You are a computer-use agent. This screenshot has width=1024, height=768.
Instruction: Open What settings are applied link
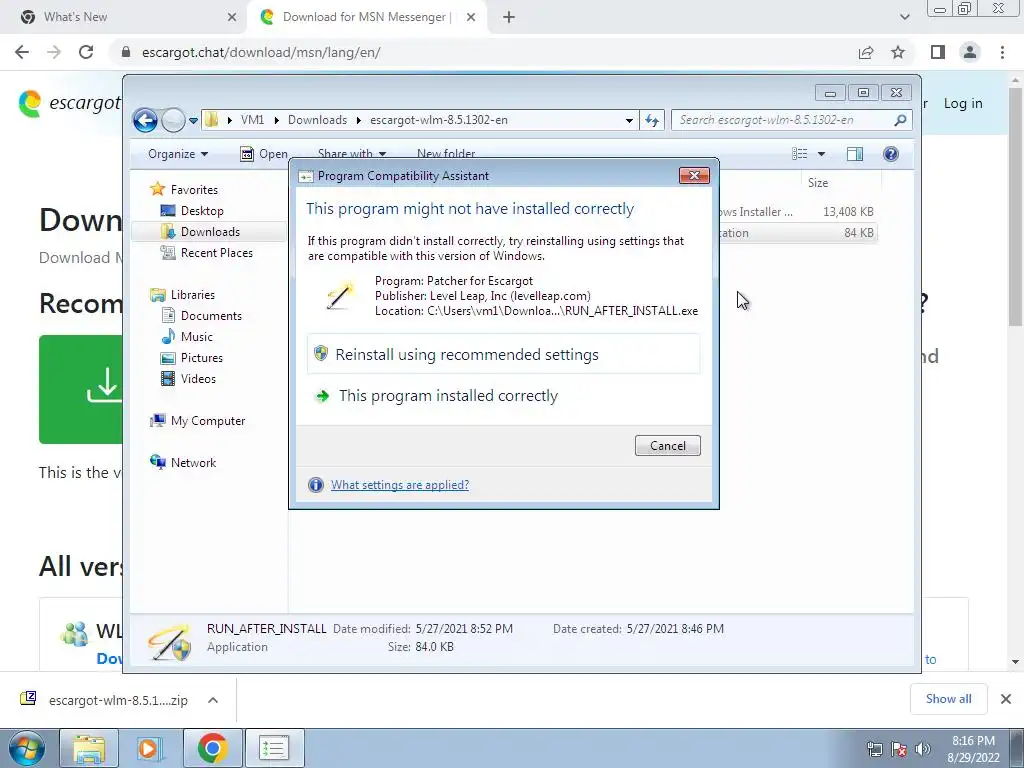pos(400,485)
